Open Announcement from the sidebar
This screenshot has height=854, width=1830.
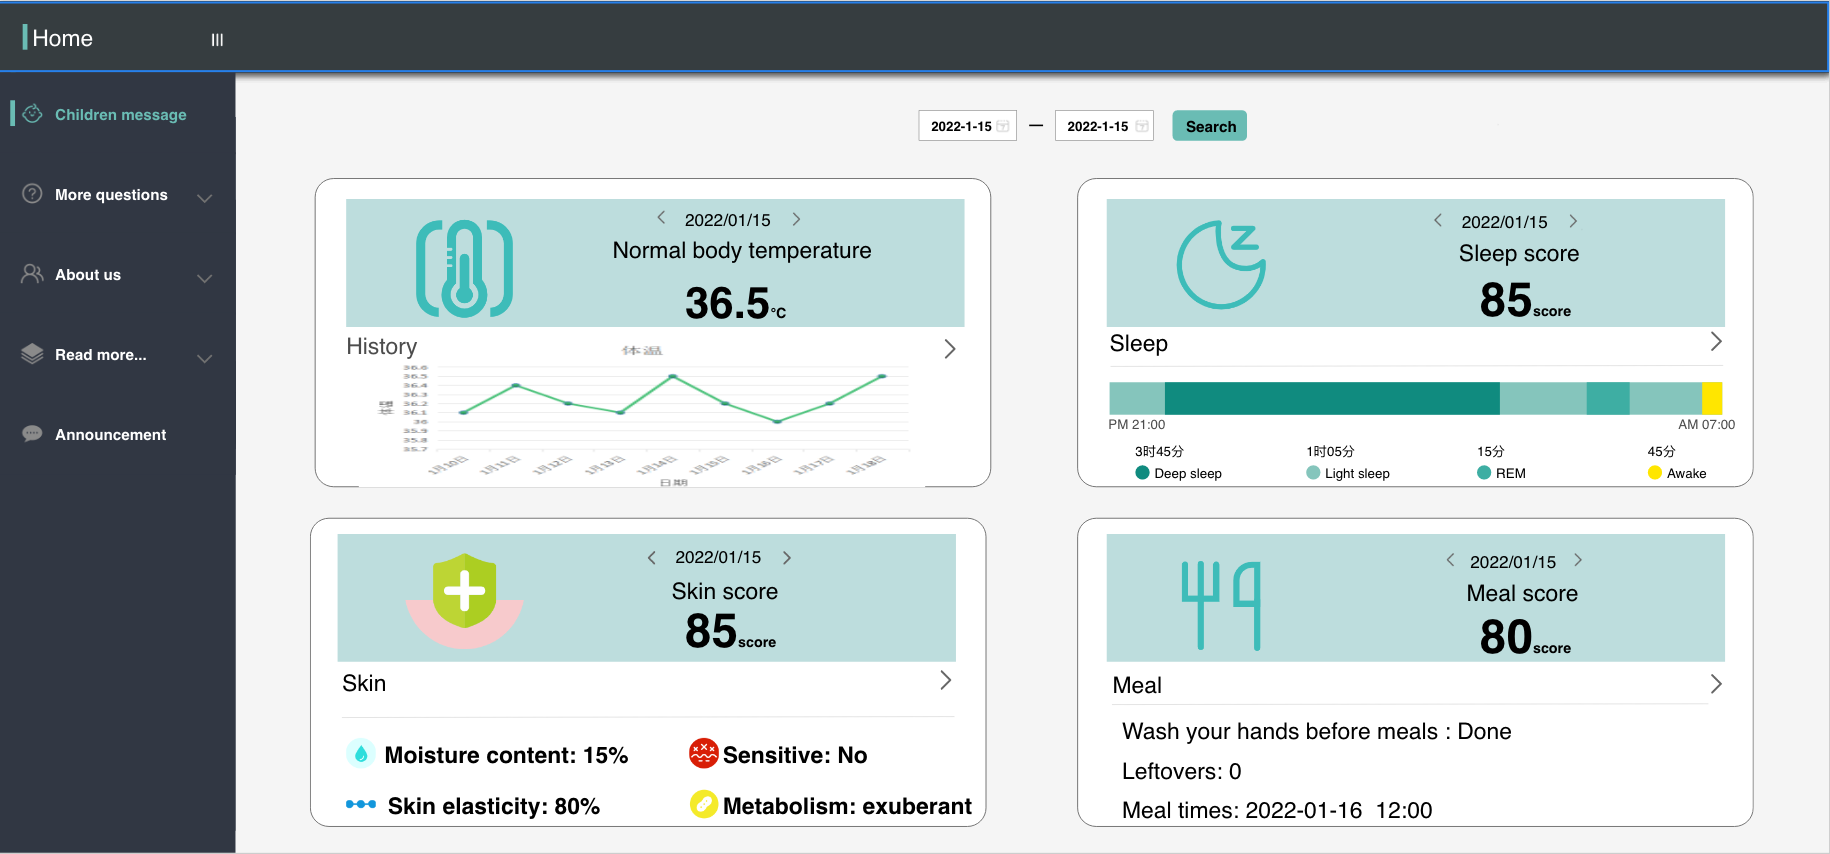(x=110, y=435)
